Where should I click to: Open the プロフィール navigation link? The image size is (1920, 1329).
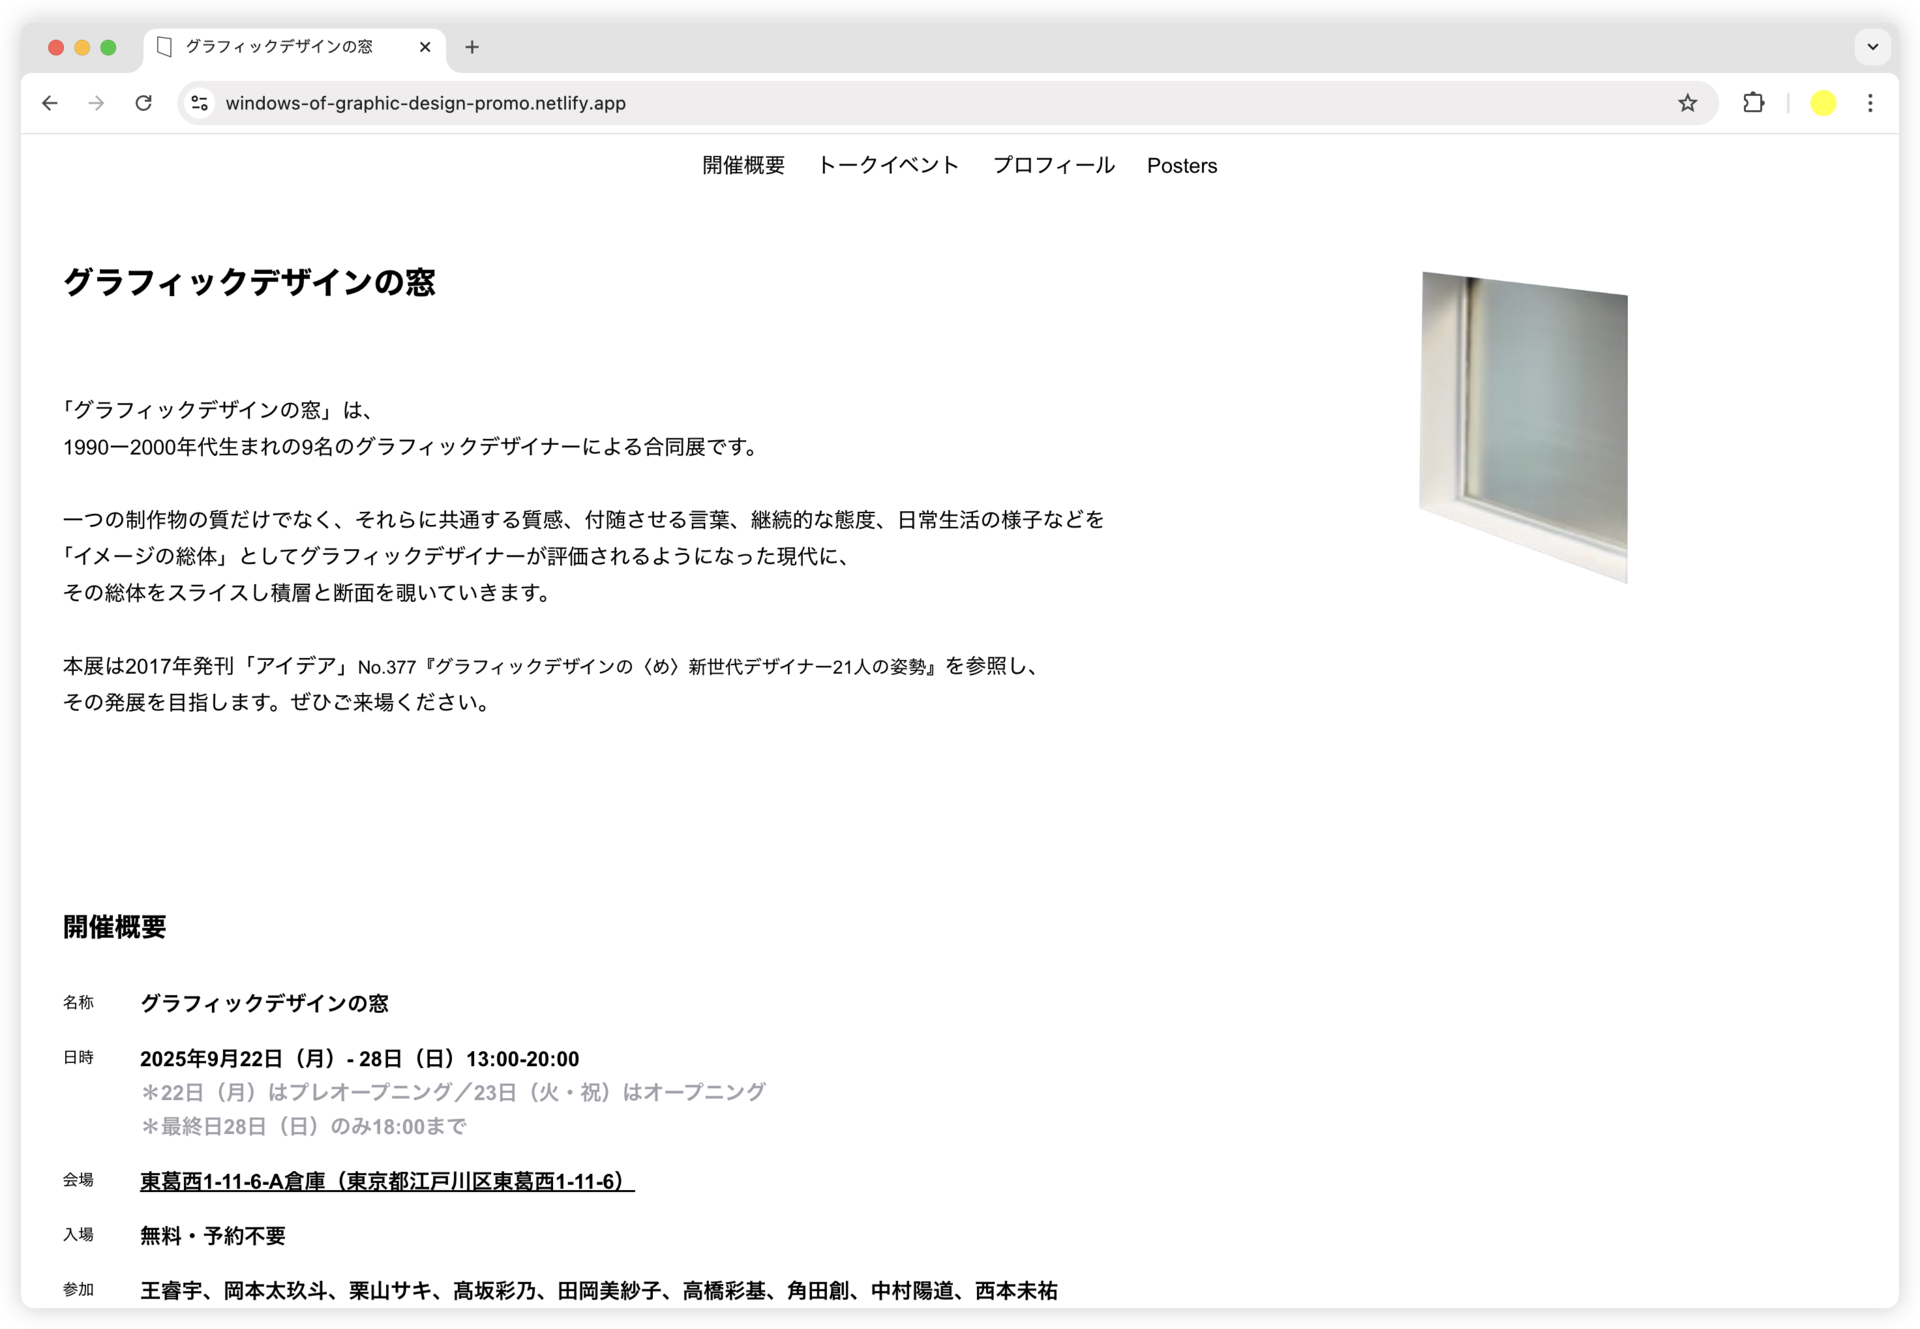tap(1053, 166)
